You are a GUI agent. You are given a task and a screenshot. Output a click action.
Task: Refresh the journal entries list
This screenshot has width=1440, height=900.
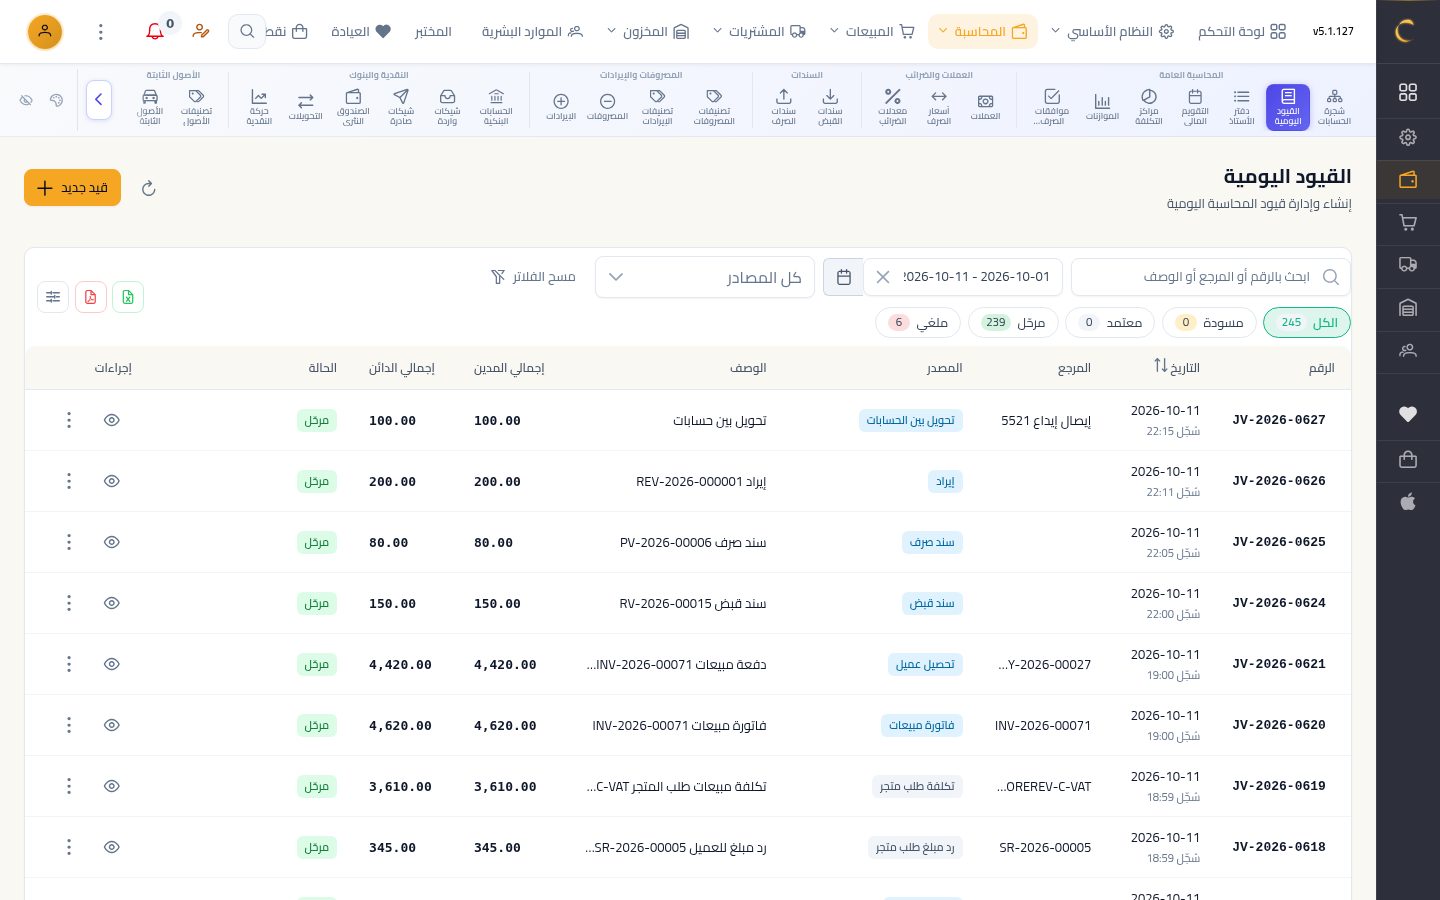(149, 188)
